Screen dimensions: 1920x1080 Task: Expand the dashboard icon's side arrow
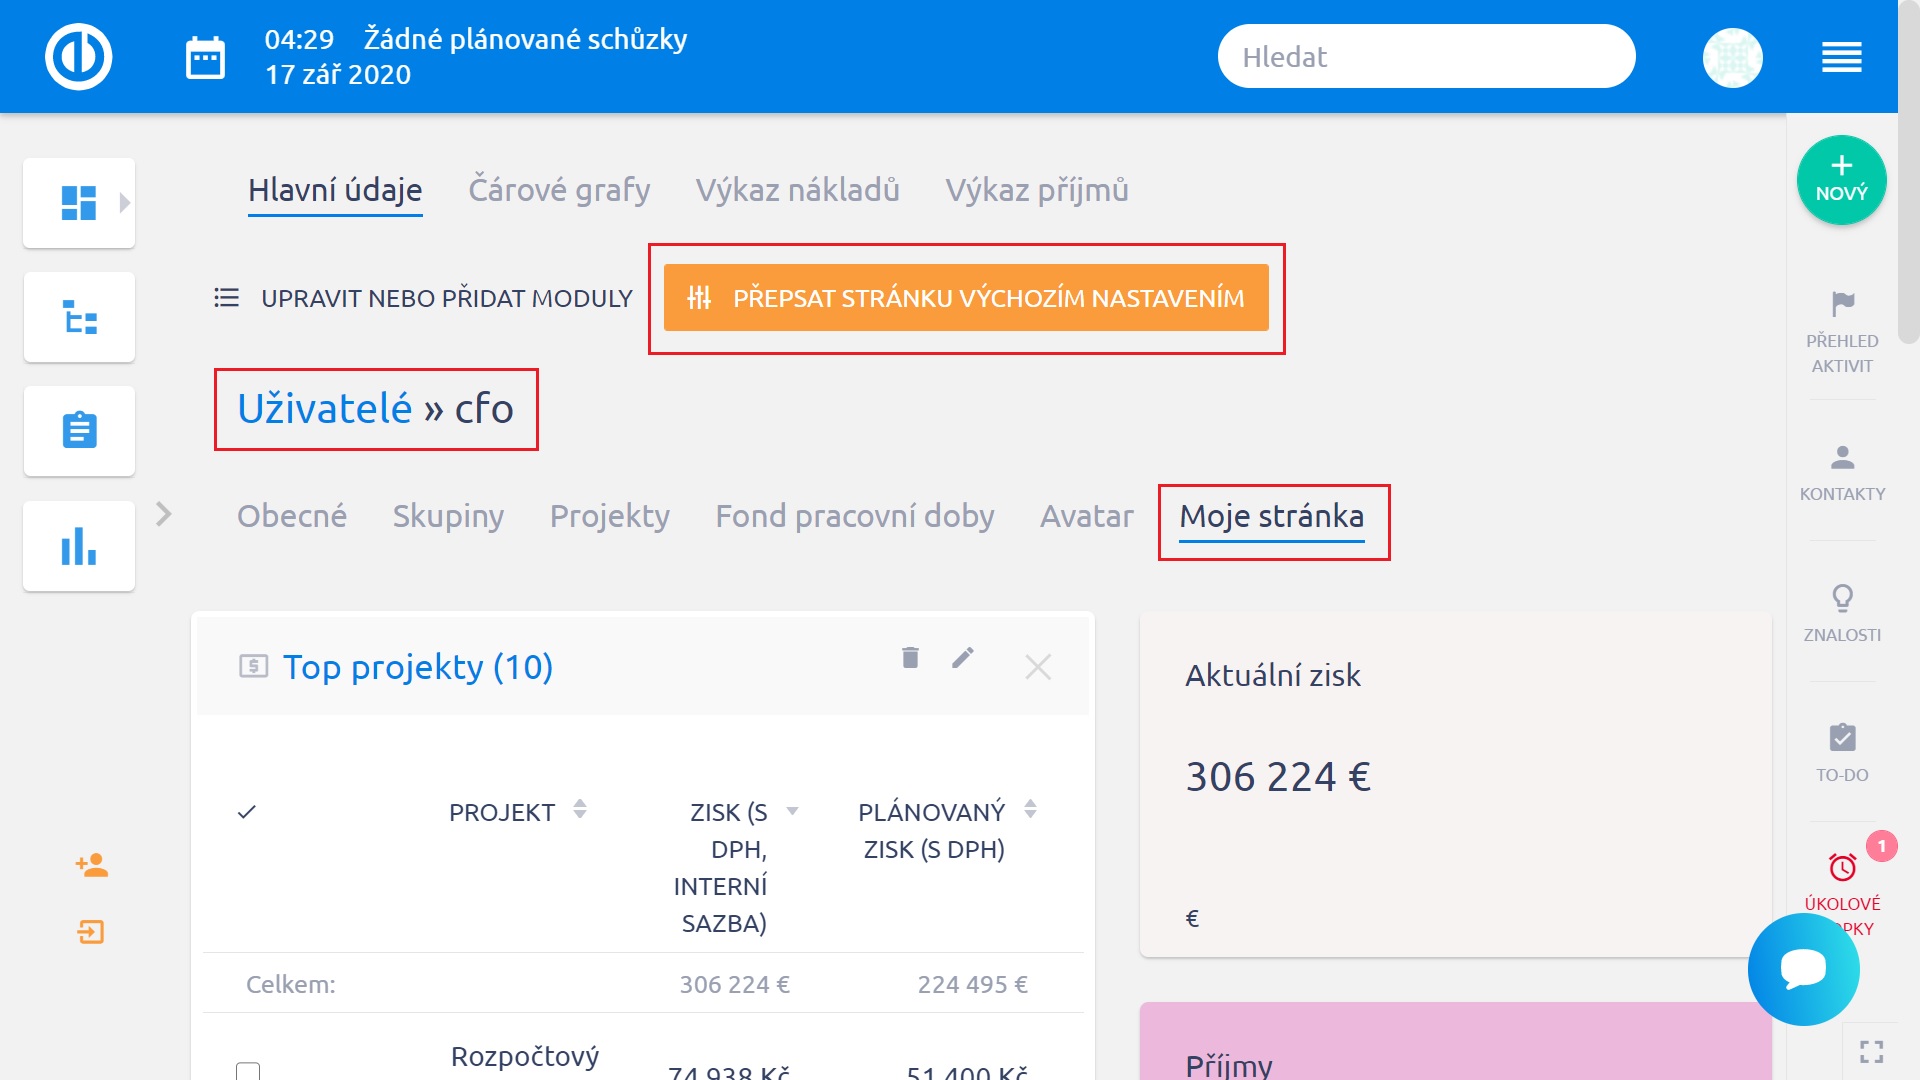[x=125, y=203]
